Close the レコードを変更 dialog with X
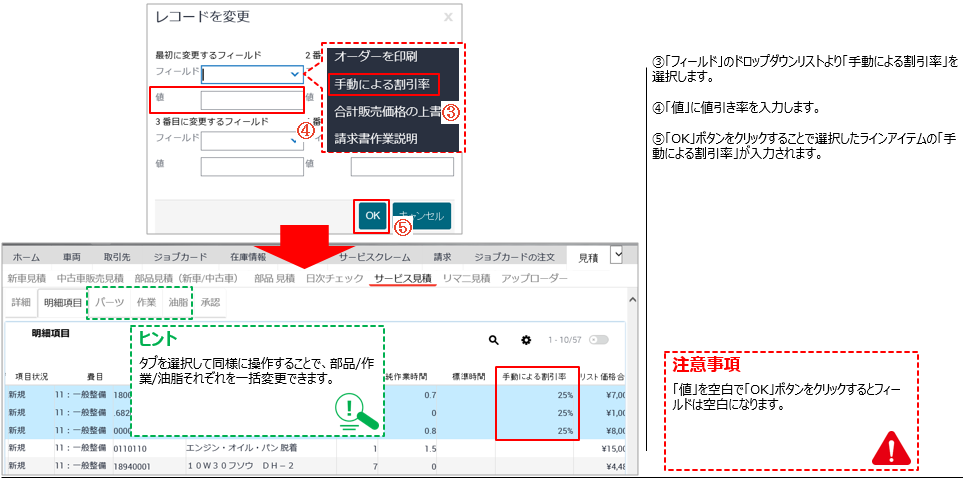The height and width of the screenshot is (478, 963). (448, 17)
